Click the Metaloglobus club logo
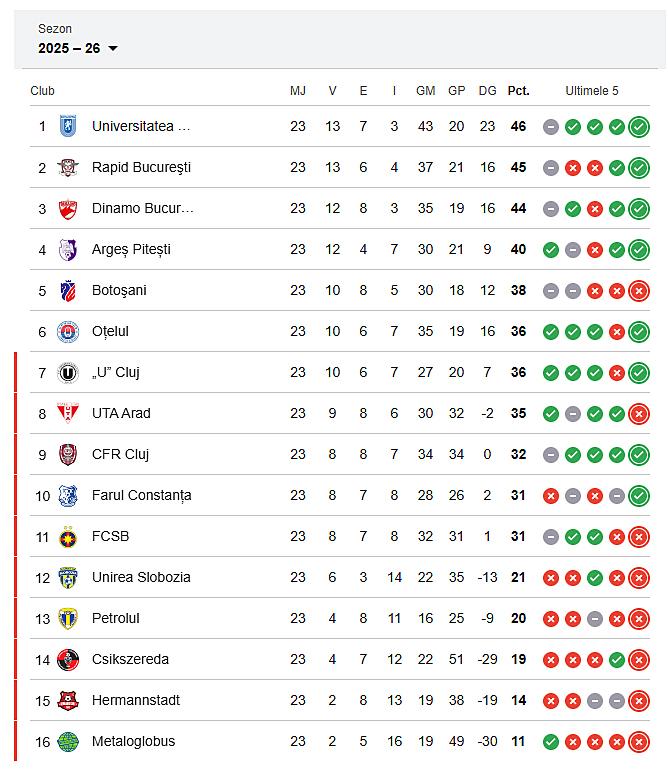This screenshot has height=779, width=668. coord(68,741)
